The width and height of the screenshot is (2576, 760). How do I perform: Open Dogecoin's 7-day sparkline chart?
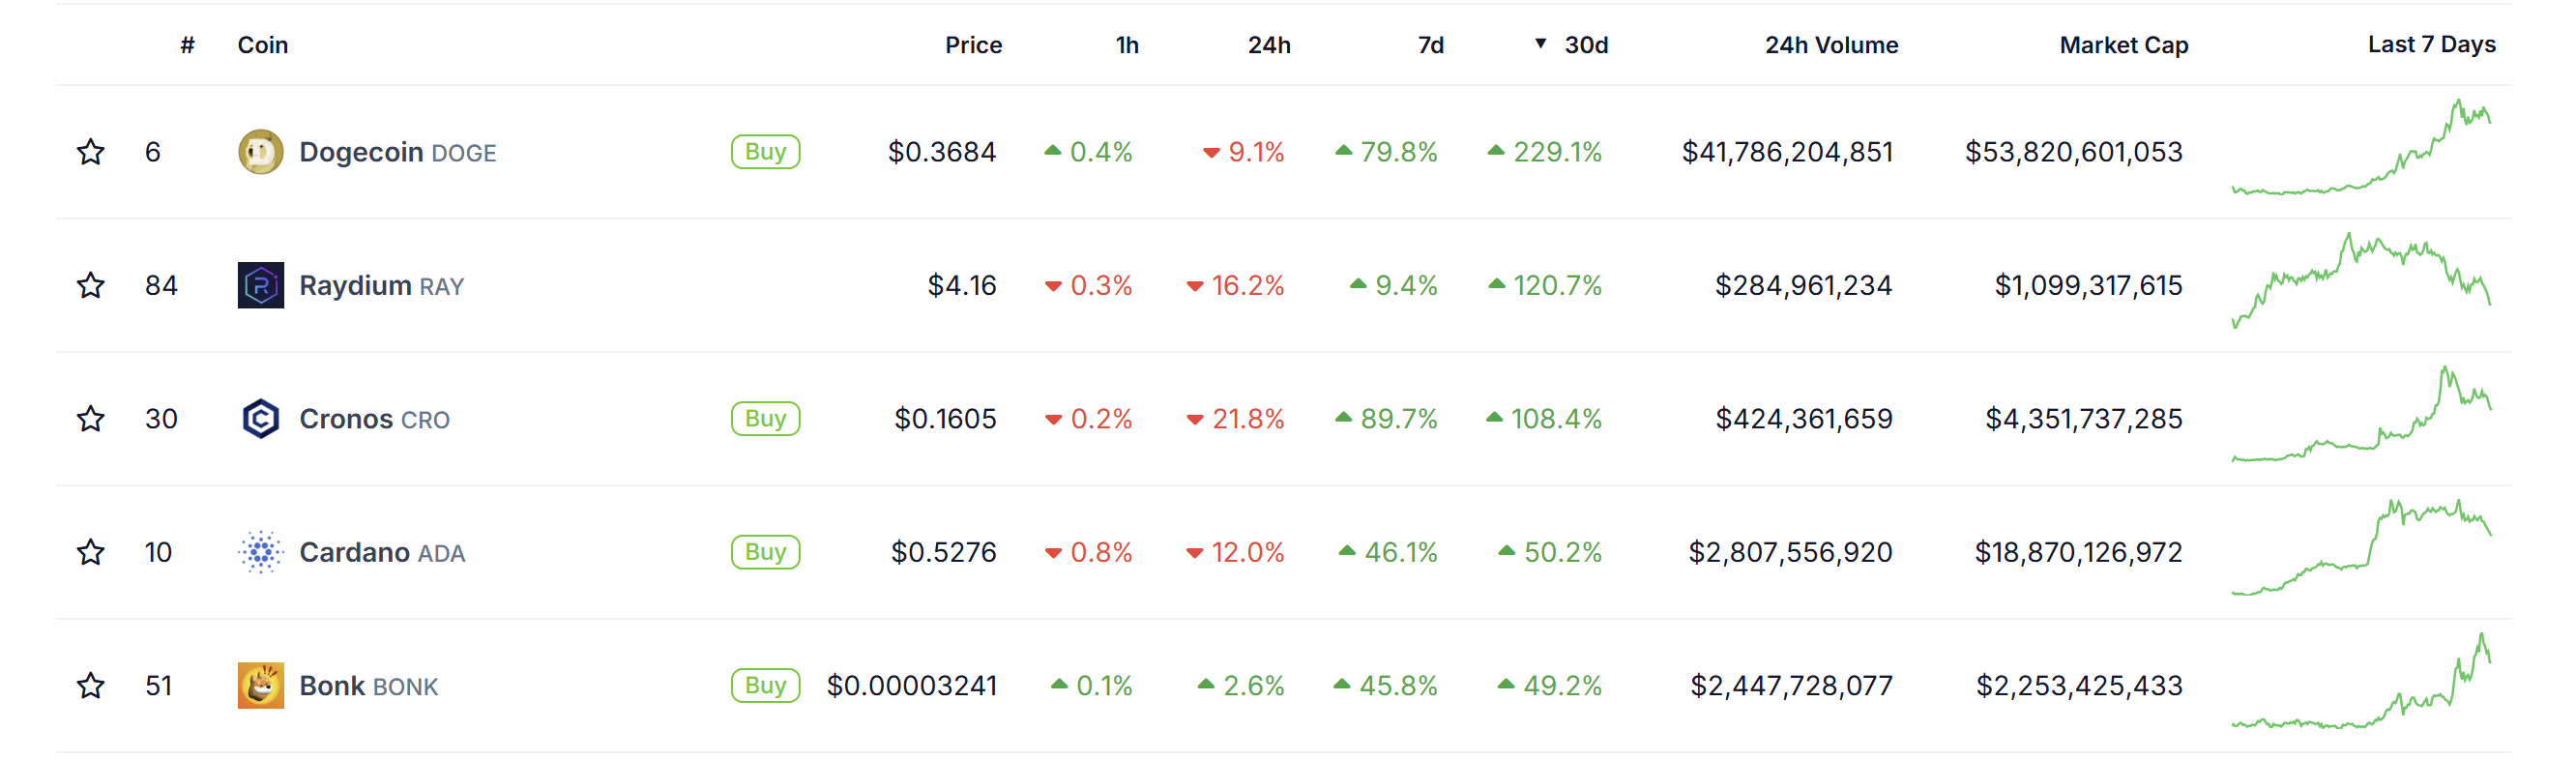(2360, 150)
